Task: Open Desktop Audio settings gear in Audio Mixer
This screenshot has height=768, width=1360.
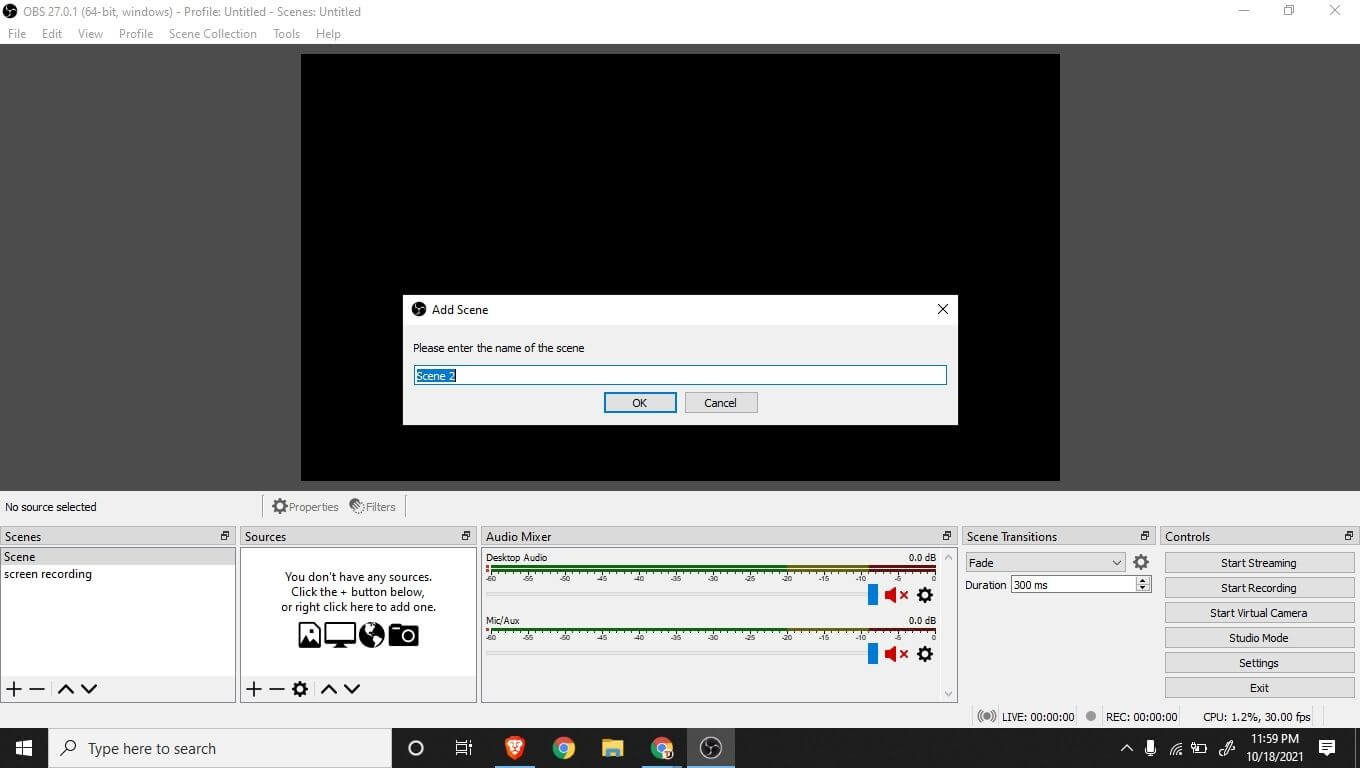Action: point(925,595)
